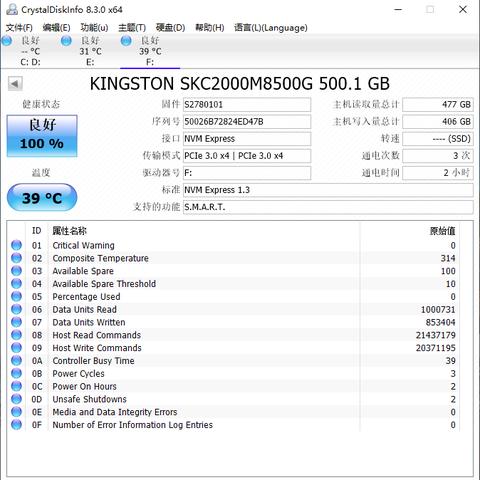Screen dimensions: 480x480
Task: Click the host writes field 406 GB
Action: [x=438, y=122]
